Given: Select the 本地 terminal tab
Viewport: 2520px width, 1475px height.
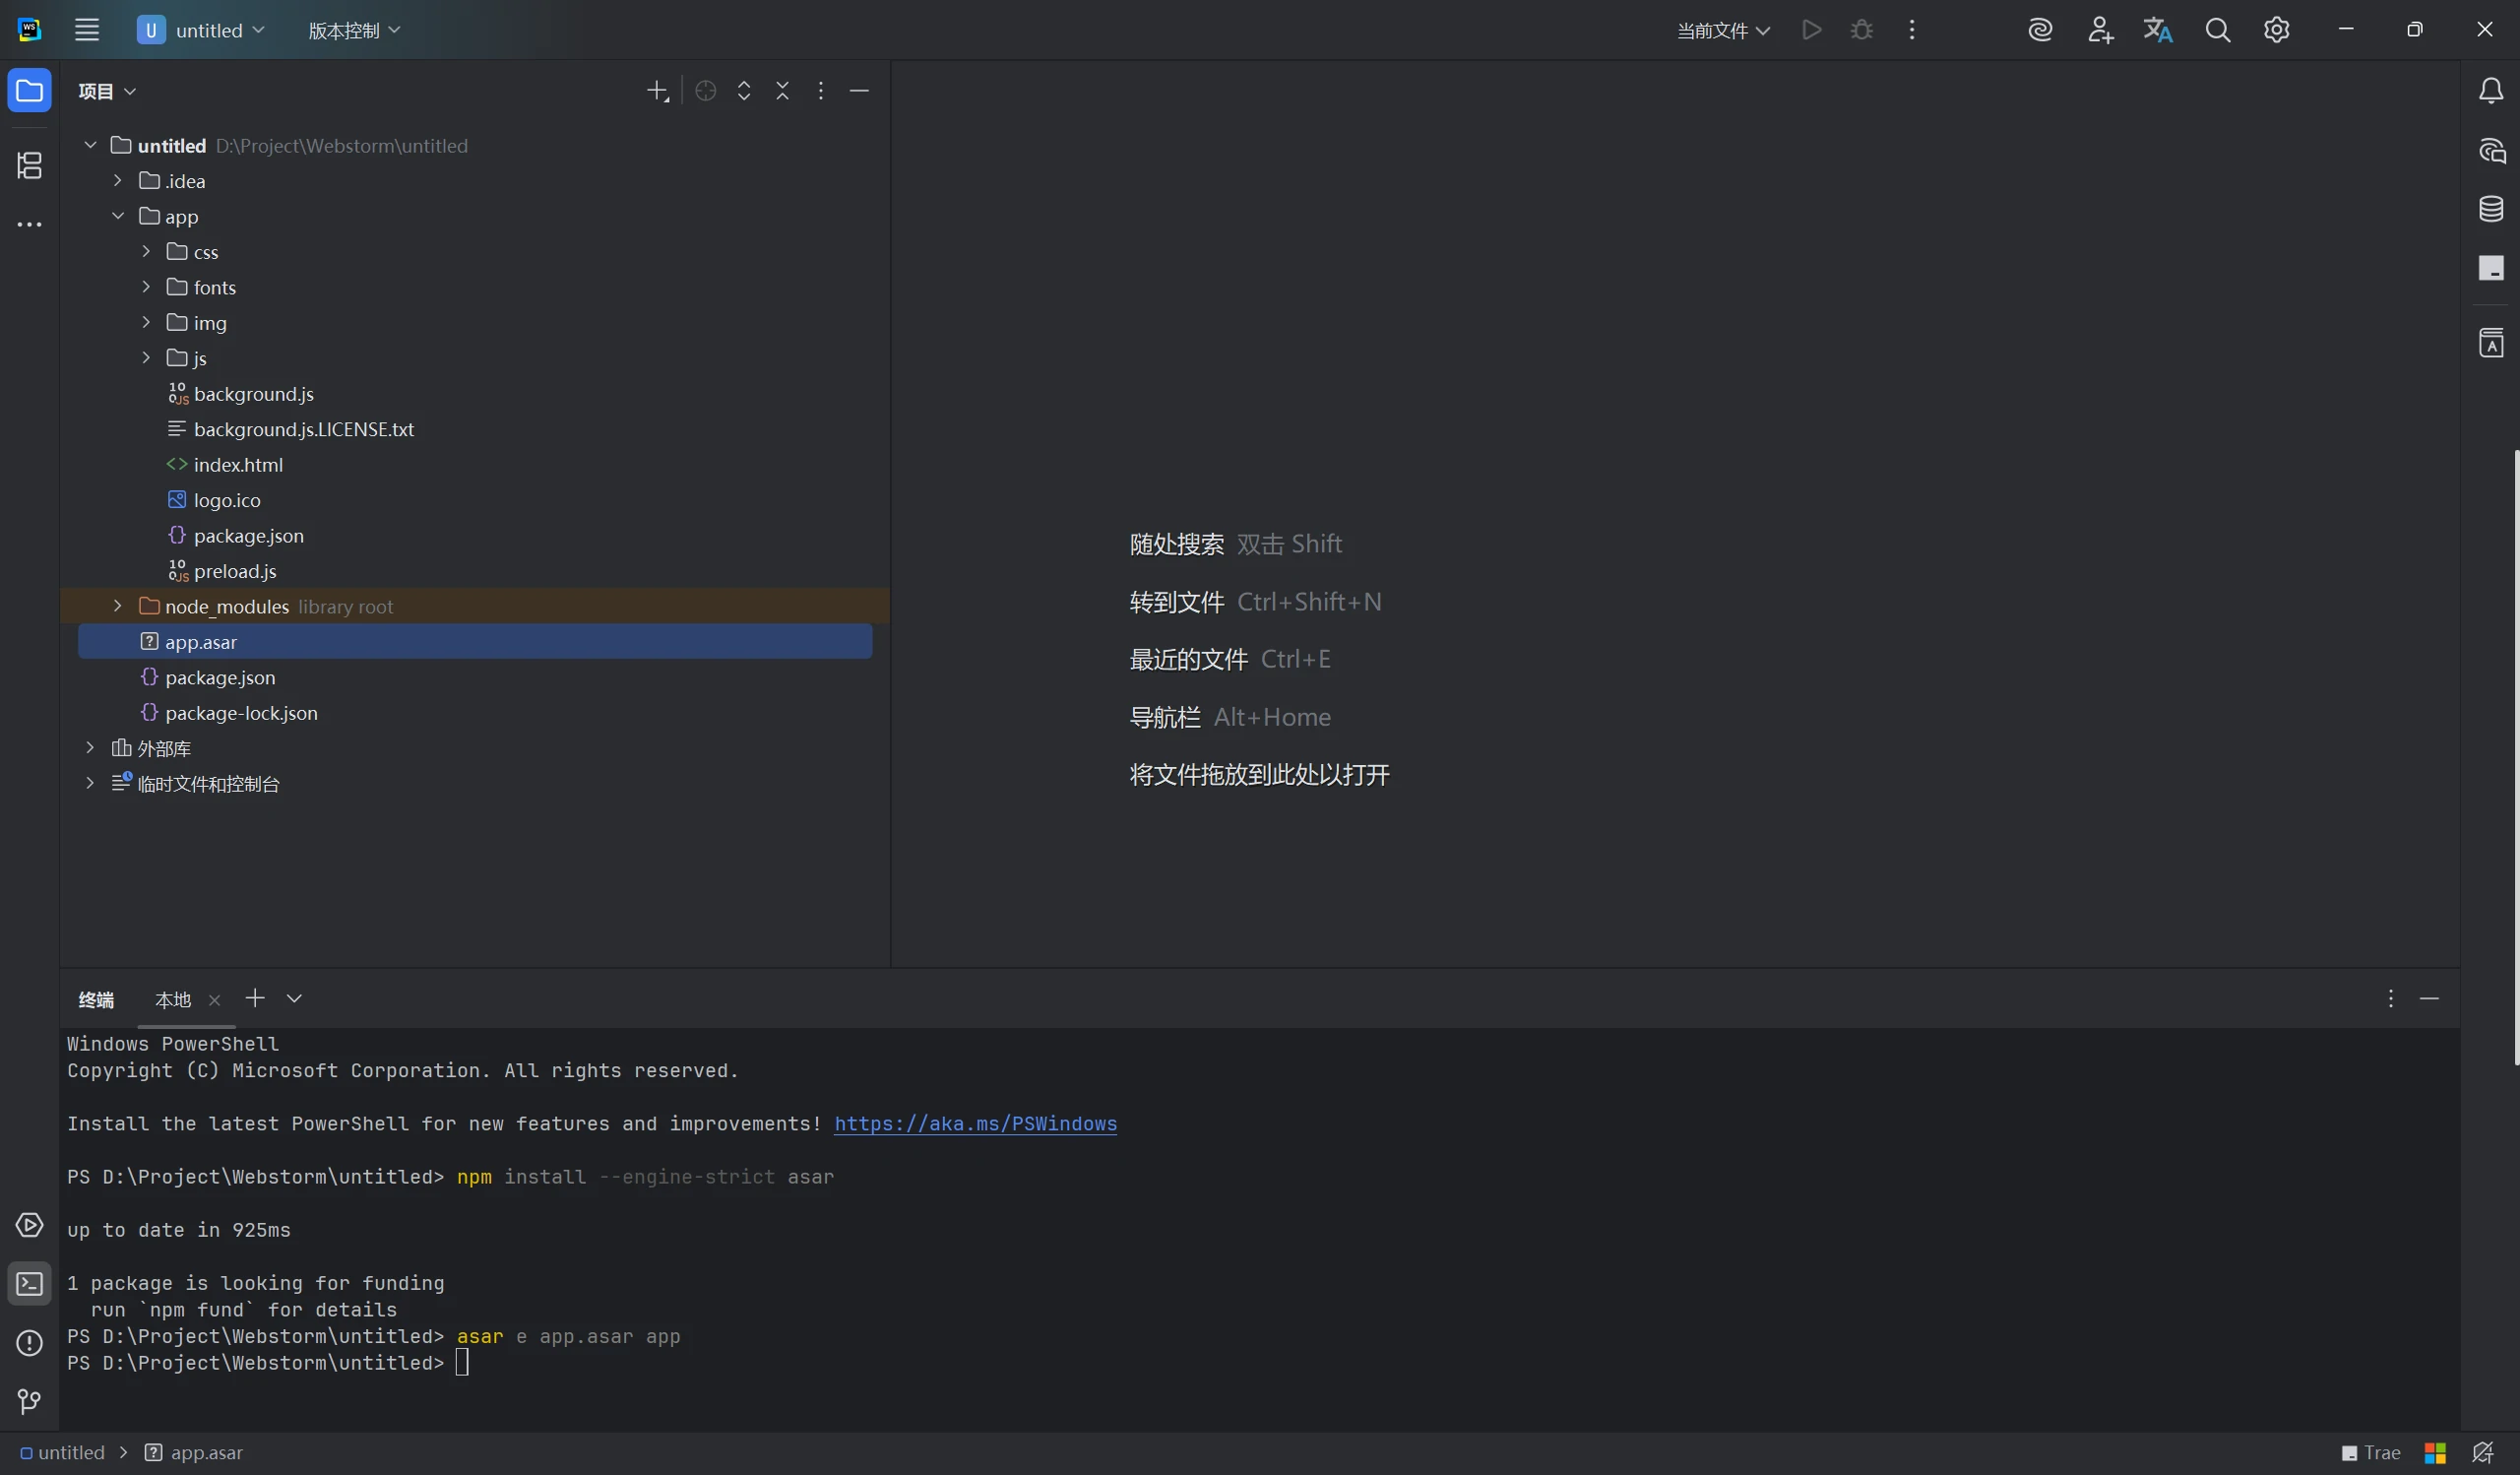Looking at the screenshot, I should 173,999.
